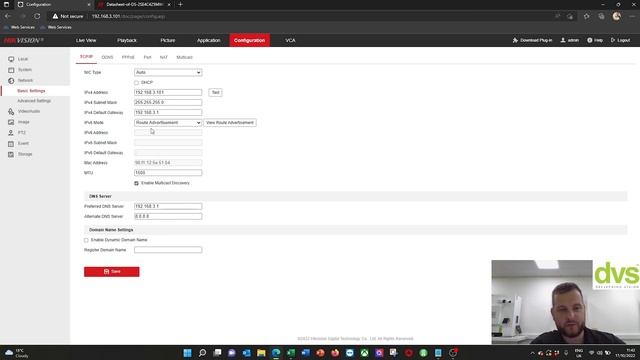Click the IPv4 Address input field

pos(168,93)
